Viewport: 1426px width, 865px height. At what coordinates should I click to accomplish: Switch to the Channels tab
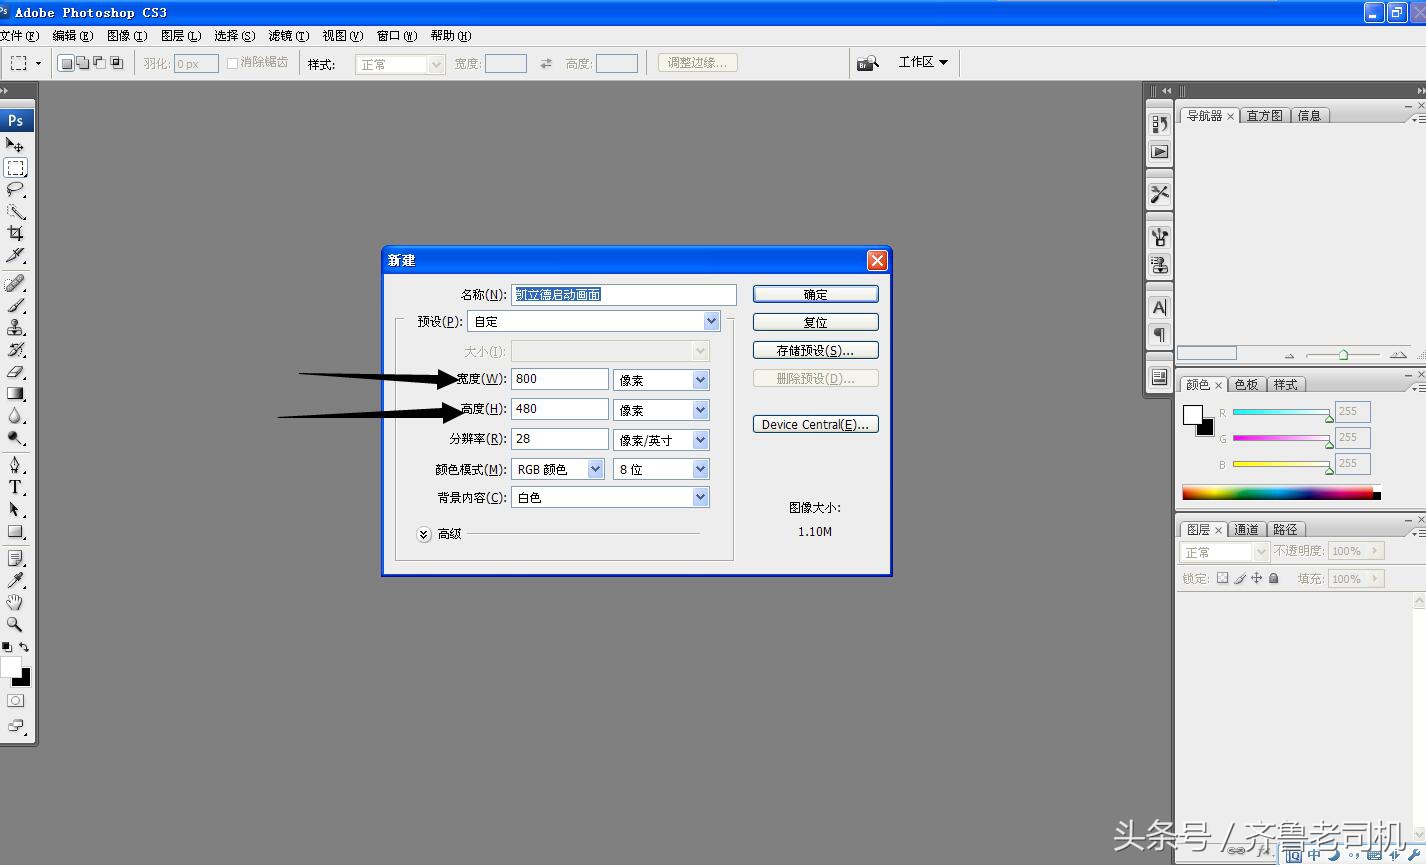coord(1246,530)
